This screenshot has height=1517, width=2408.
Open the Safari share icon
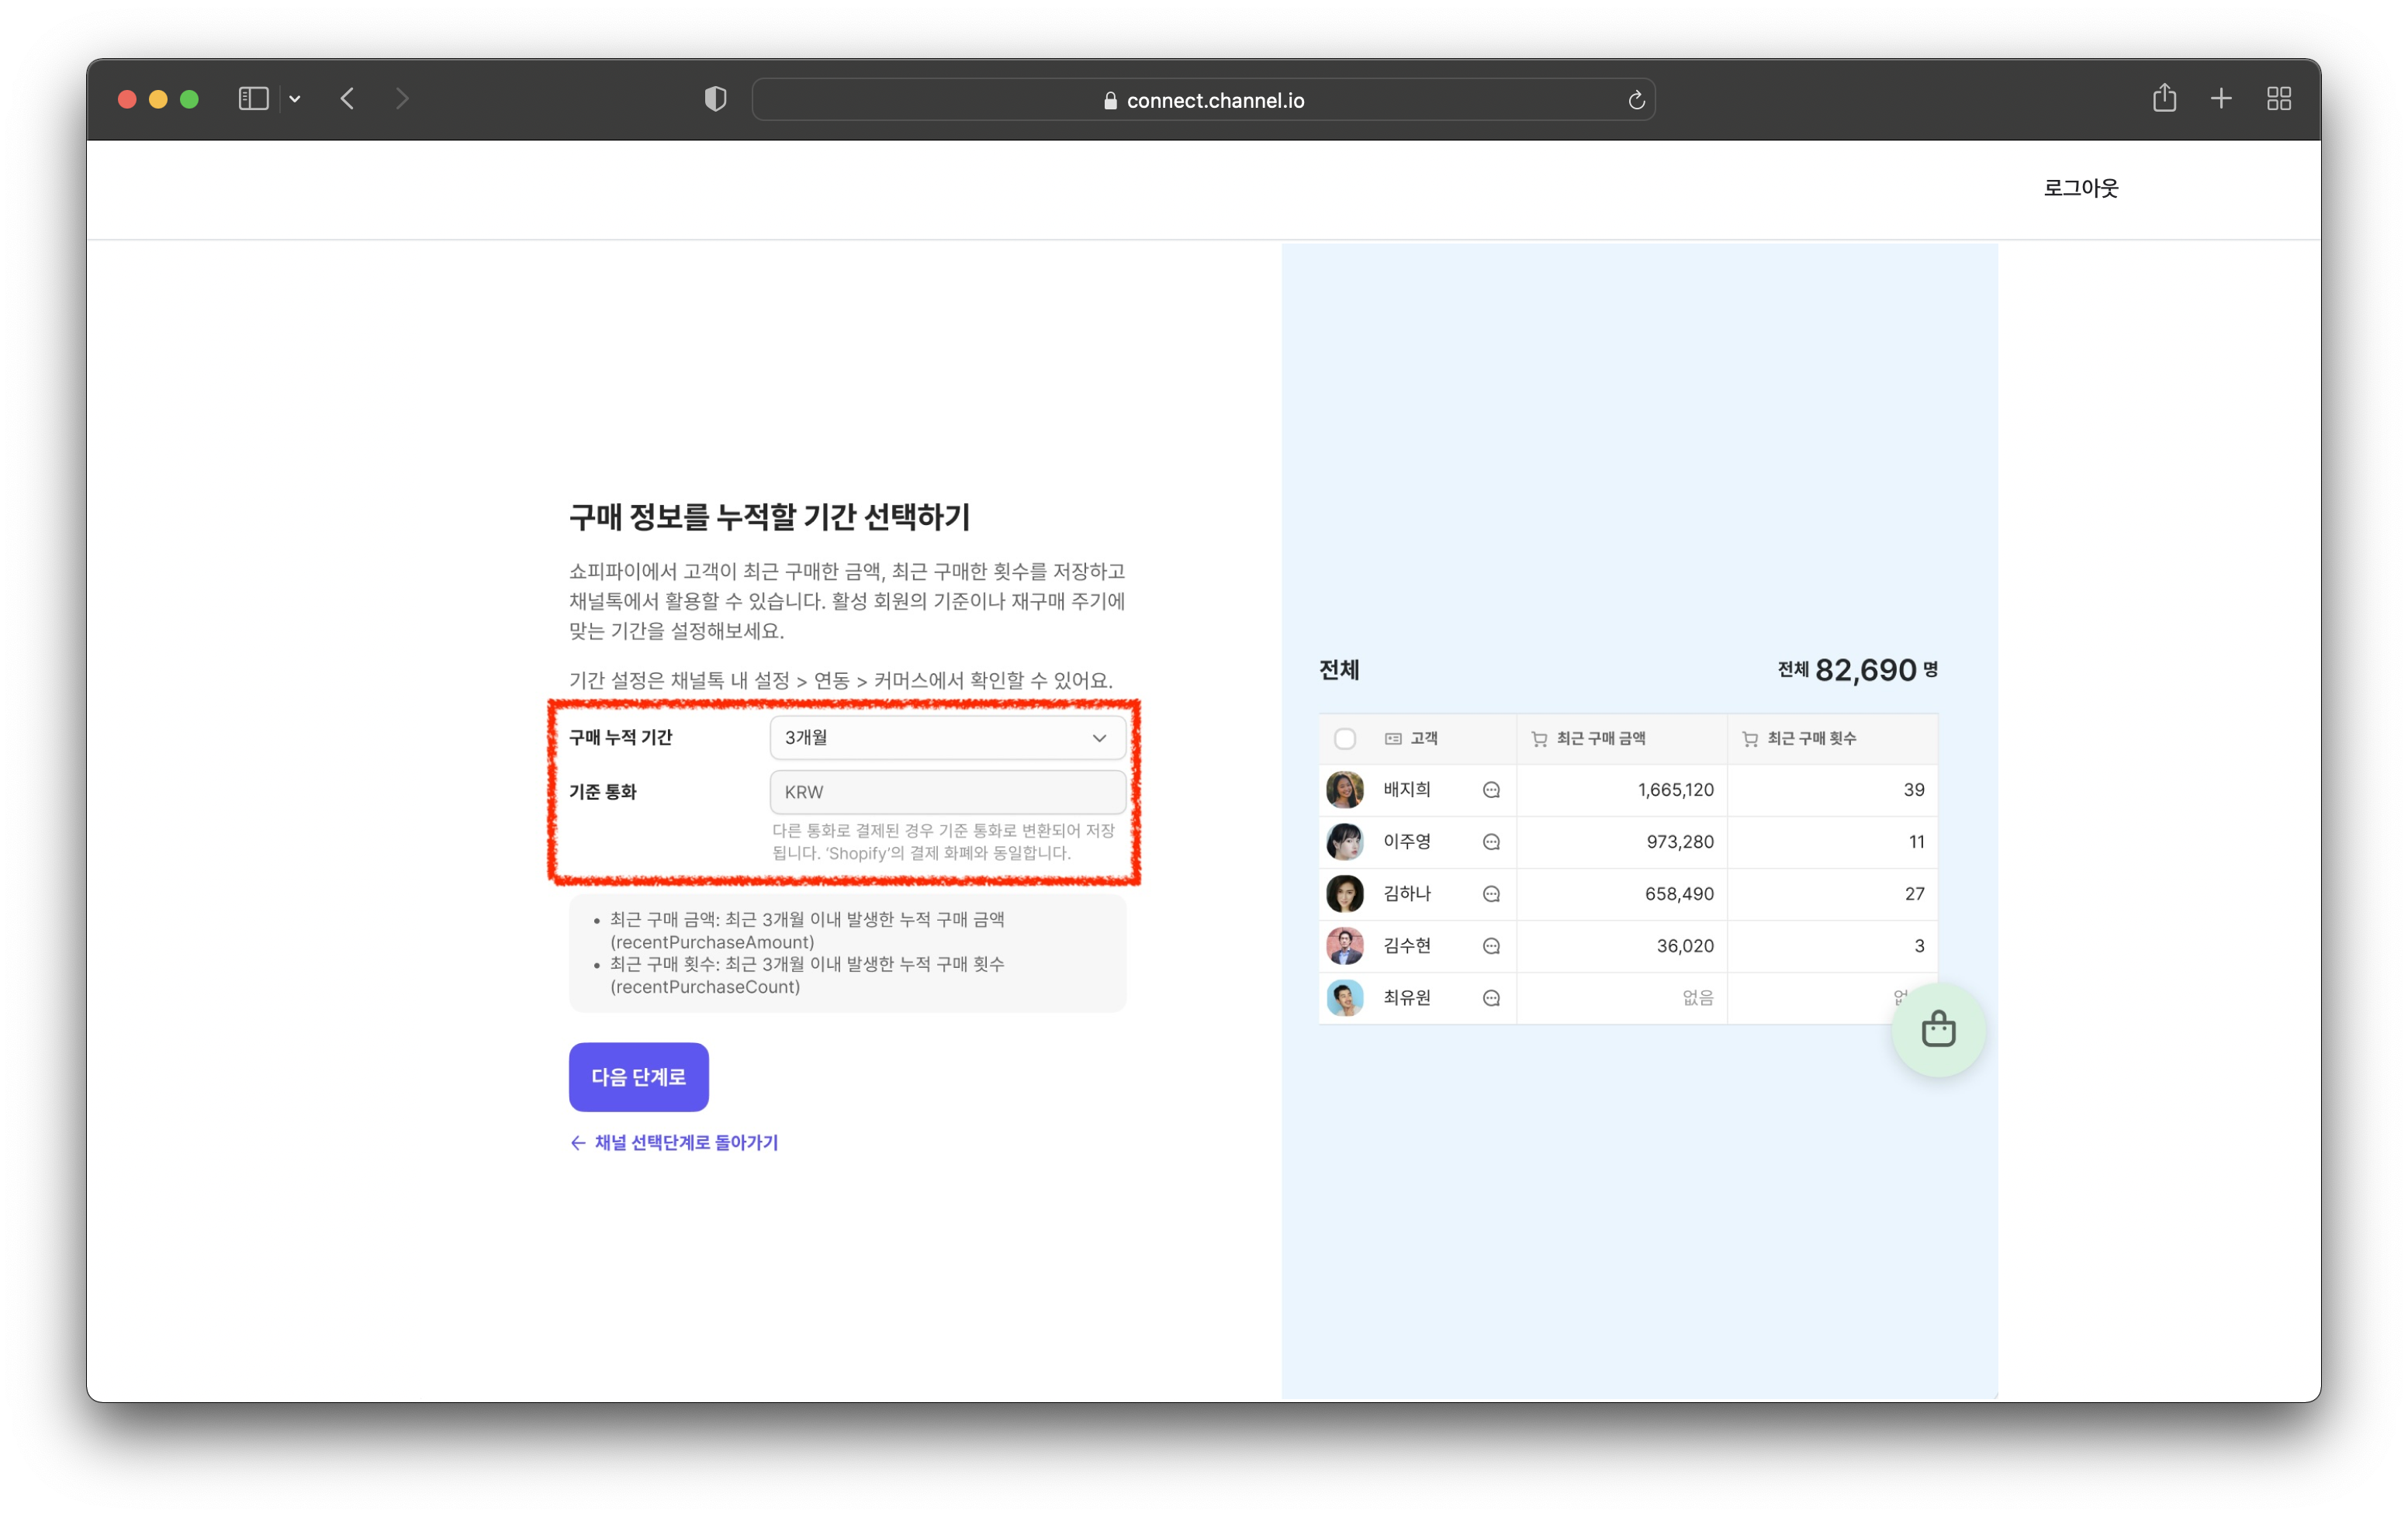point(2164,98)
